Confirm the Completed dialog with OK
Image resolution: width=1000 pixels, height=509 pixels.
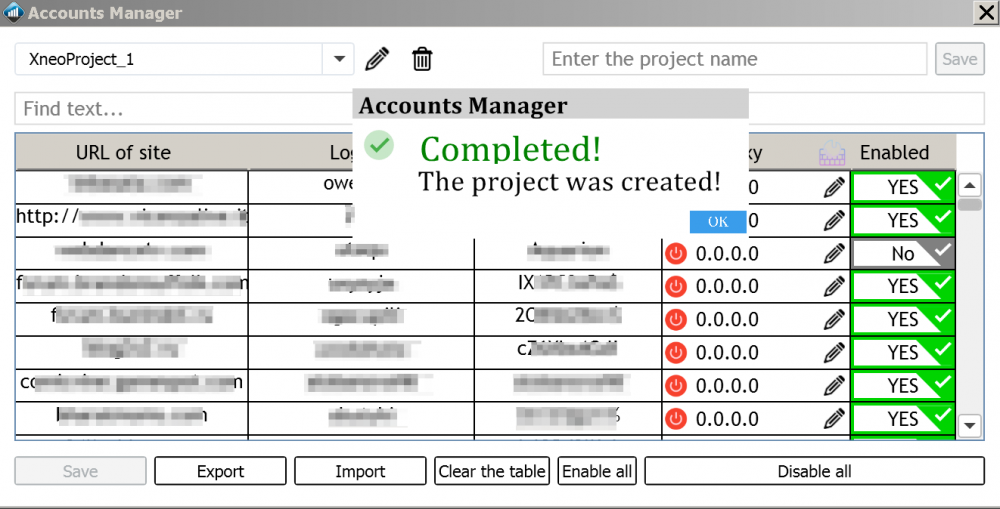pos(718,221)
